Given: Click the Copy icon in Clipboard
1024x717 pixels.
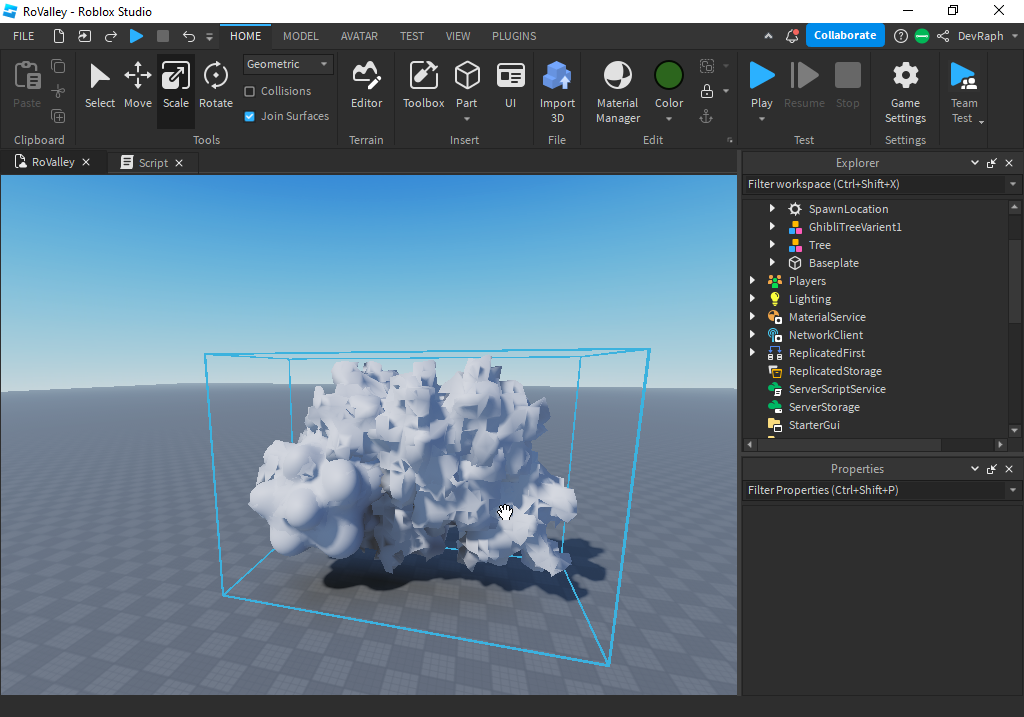Looking at the screenshot, I should click(x=58, y=66).
